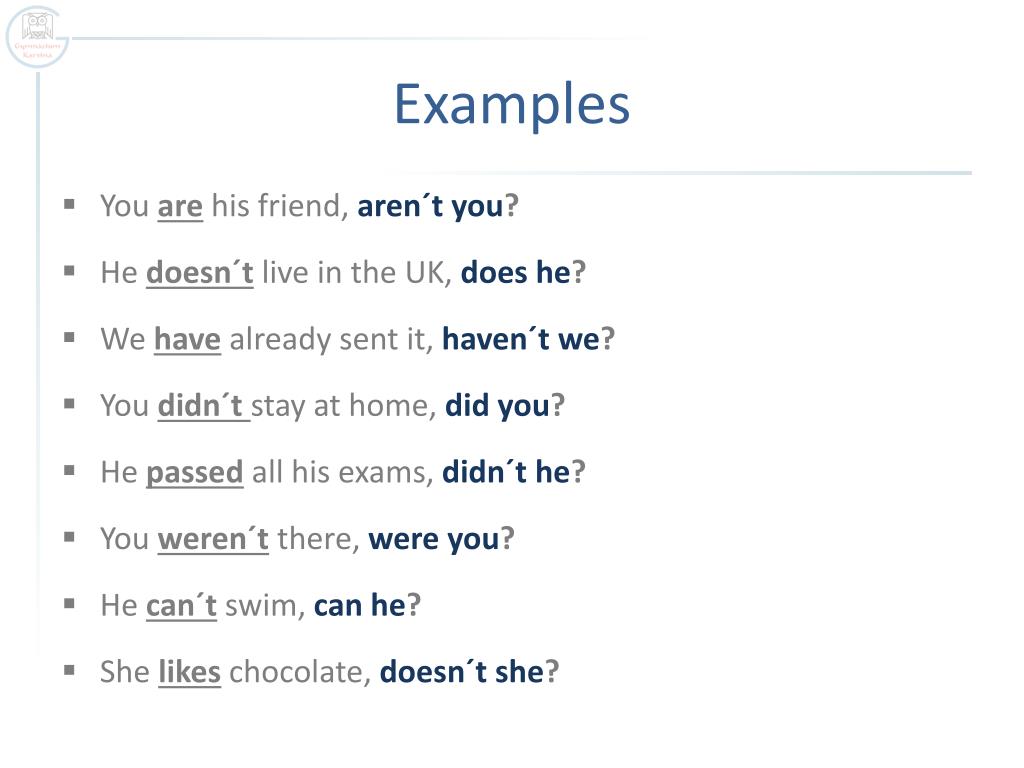Select the underlined word 'have'
Image resolution: width=1024 pixels, height=768 pixels.
tap(187, 340)
